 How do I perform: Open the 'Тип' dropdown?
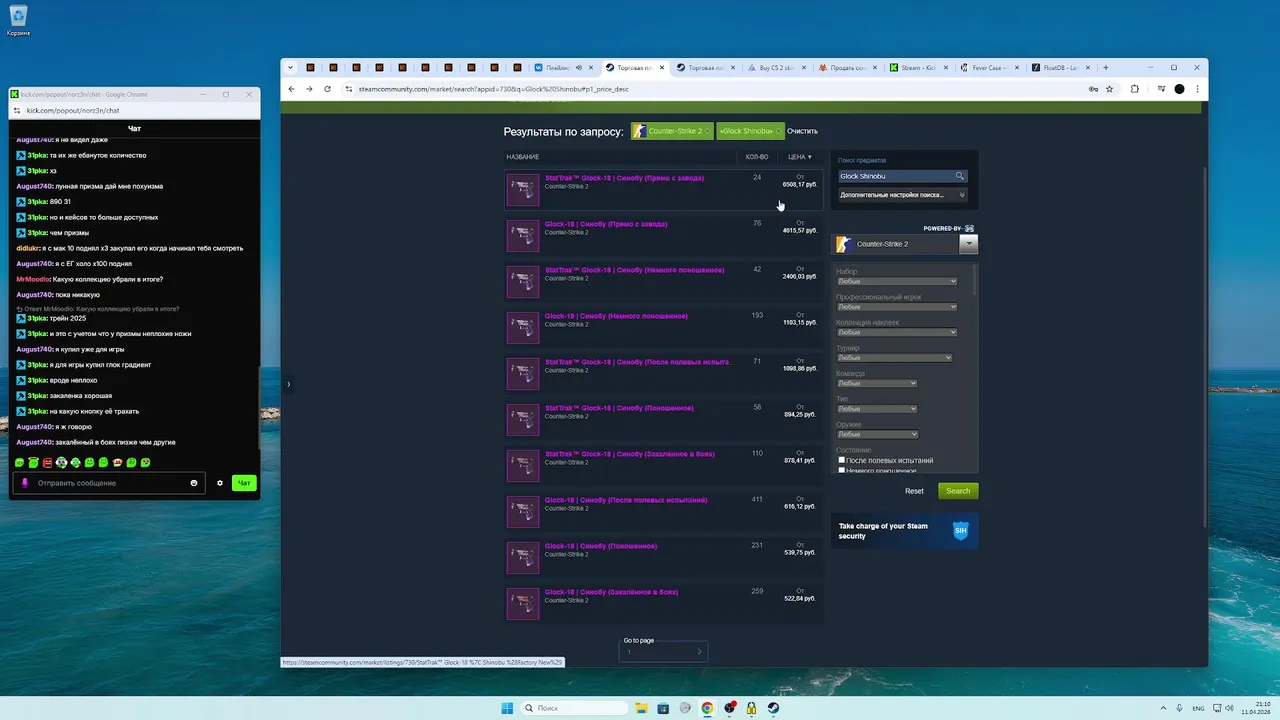click(x=877, y=409)
